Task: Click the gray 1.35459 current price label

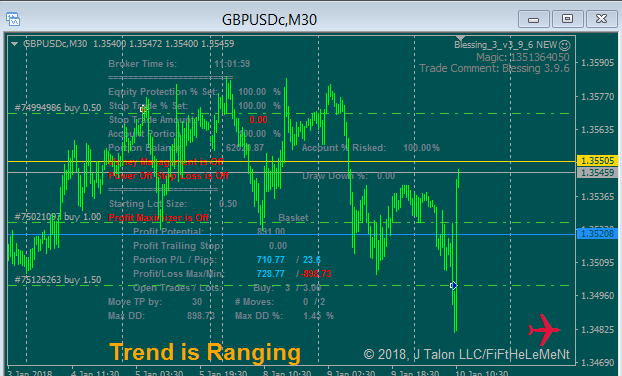Action: coord(598,173)
